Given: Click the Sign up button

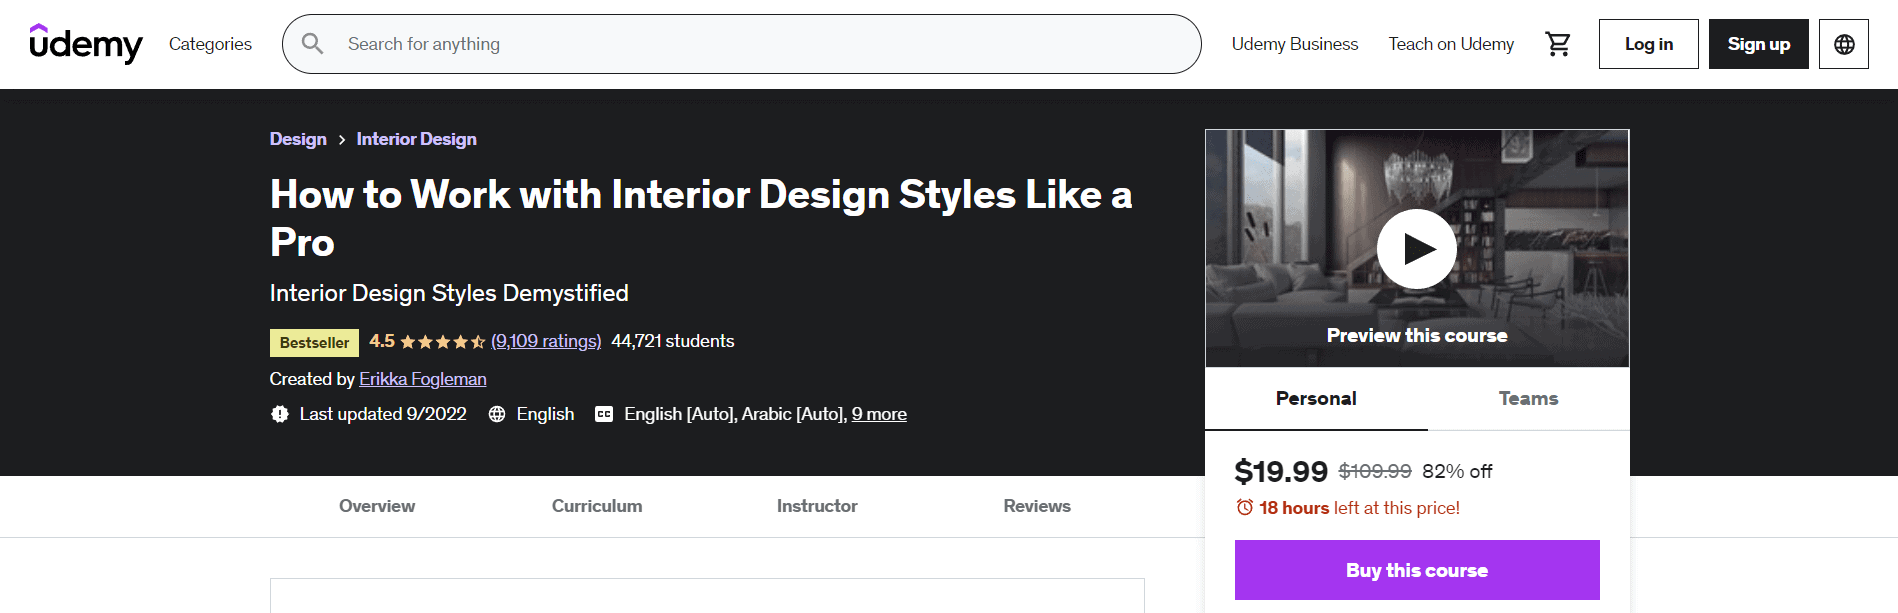Looking at the screenshot, I should tap(1759, 44).
